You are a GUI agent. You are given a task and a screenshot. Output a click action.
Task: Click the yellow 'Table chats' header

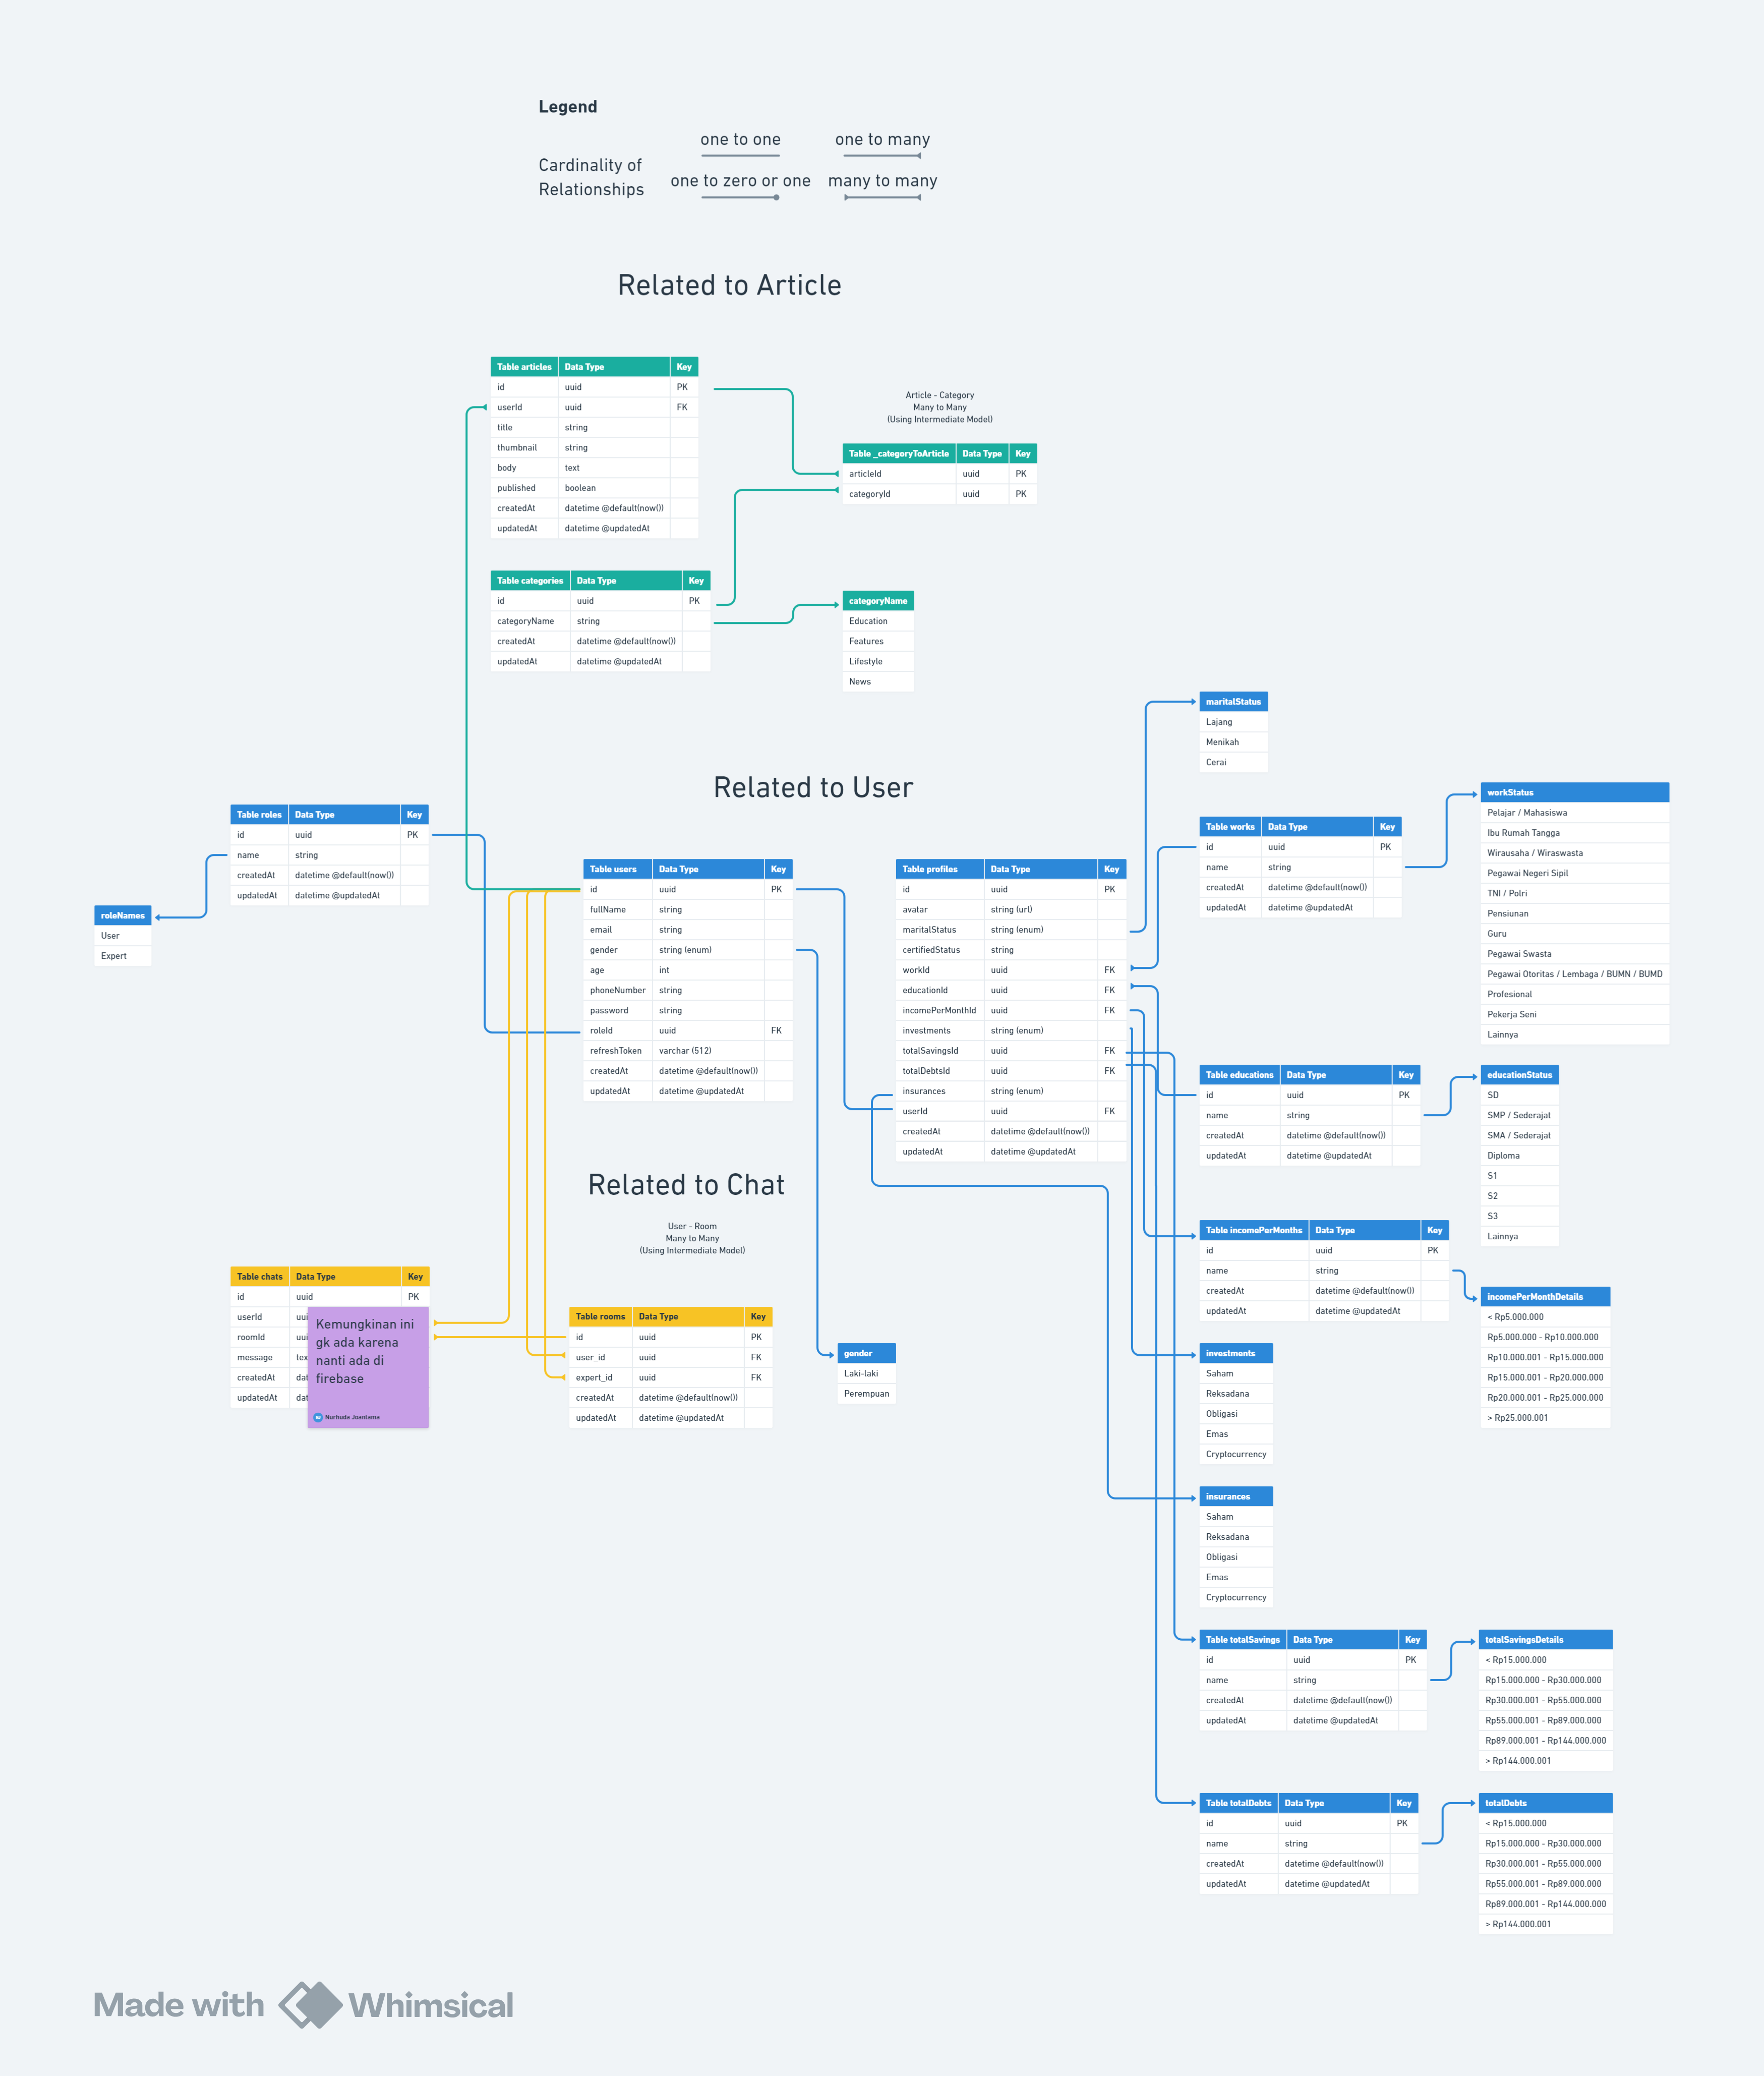coord(260,1277)
